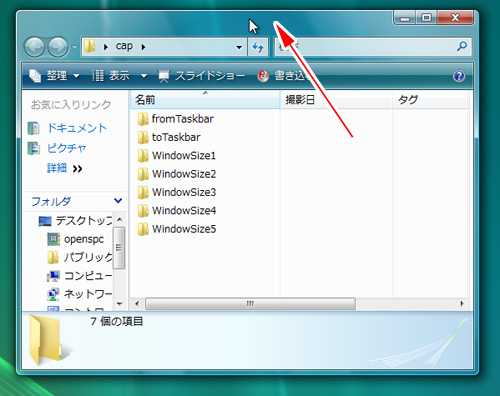500x396 pixels.
Task: Go forward with the Forward arrow button
Action: tap(58, 47)
